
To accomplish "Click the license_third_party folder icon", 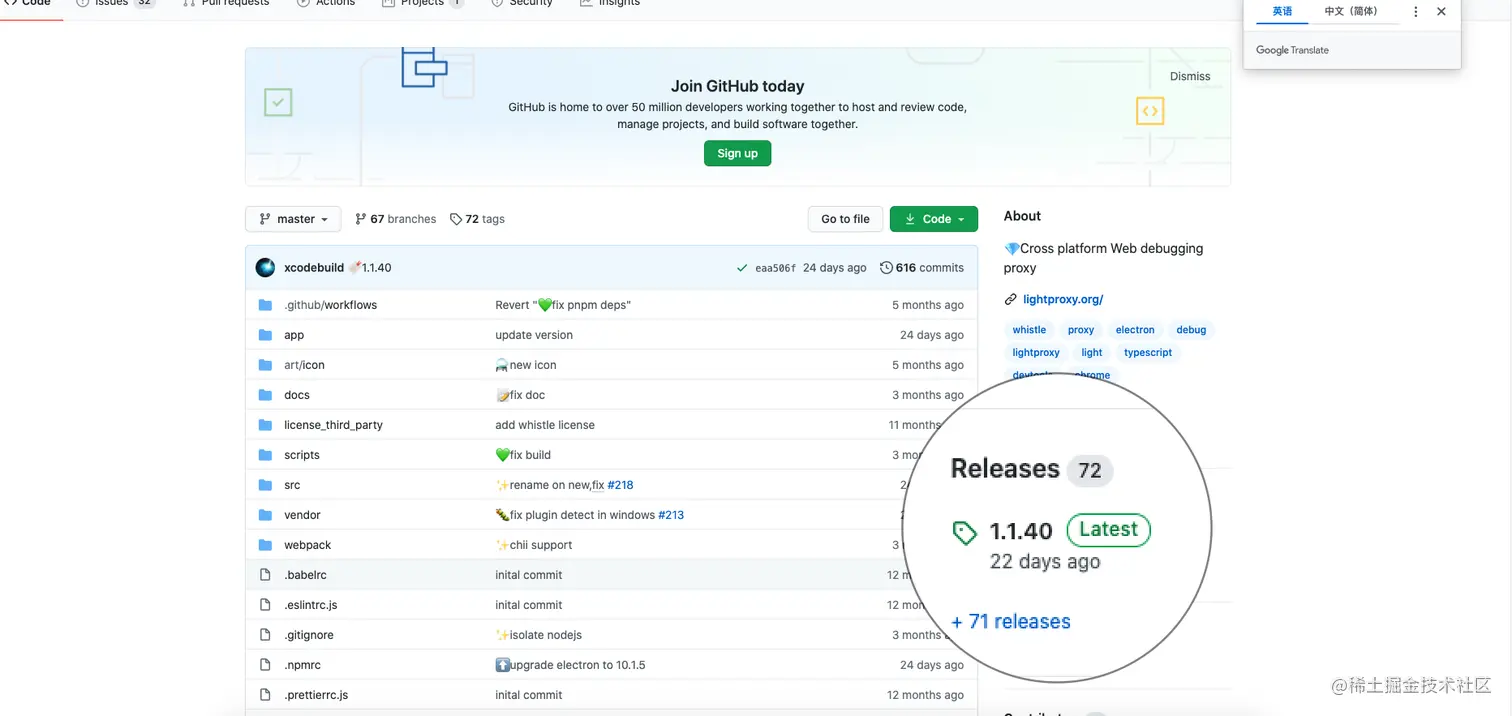I will coord(265,425).
